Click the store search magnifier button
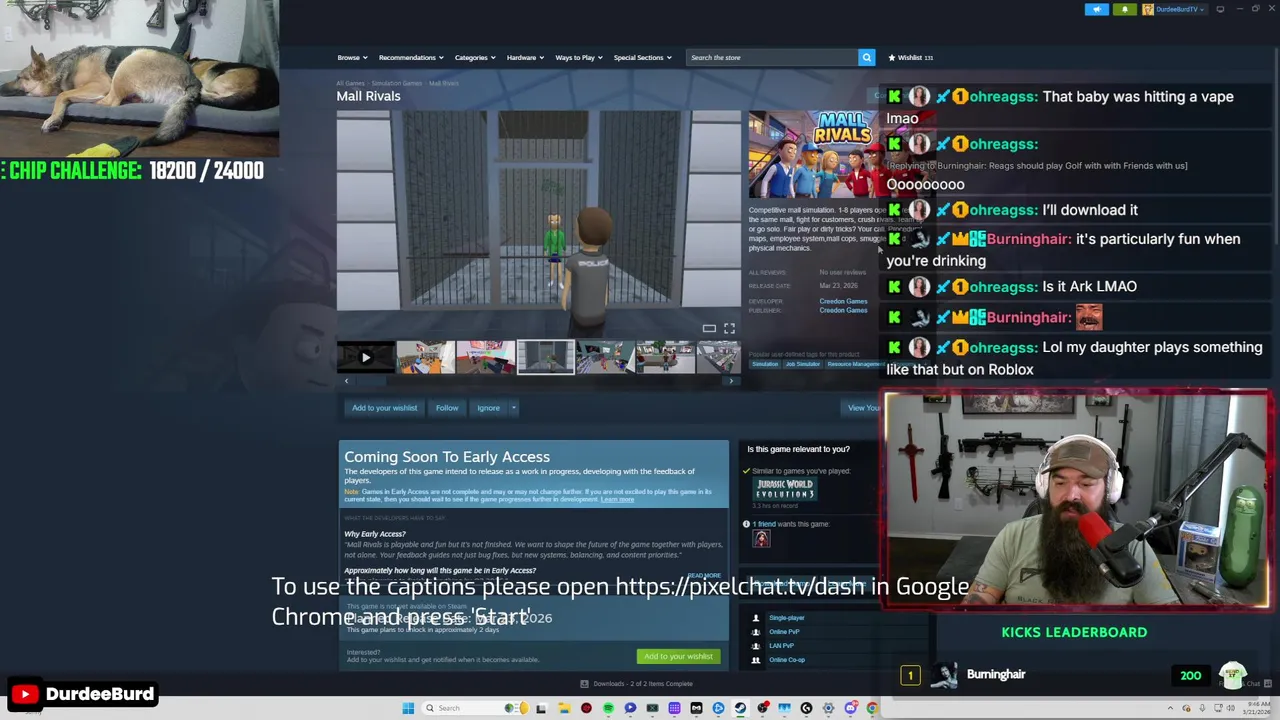The height and width of the screenshot is (720, 1280). click(867, 57)
